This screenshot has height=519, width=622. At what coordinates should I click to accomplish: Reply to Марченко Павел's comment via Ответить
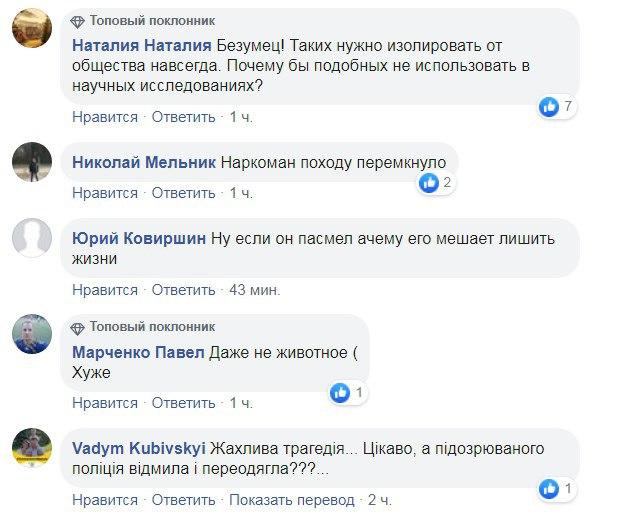pyautogui.click(x=184, y=403)
